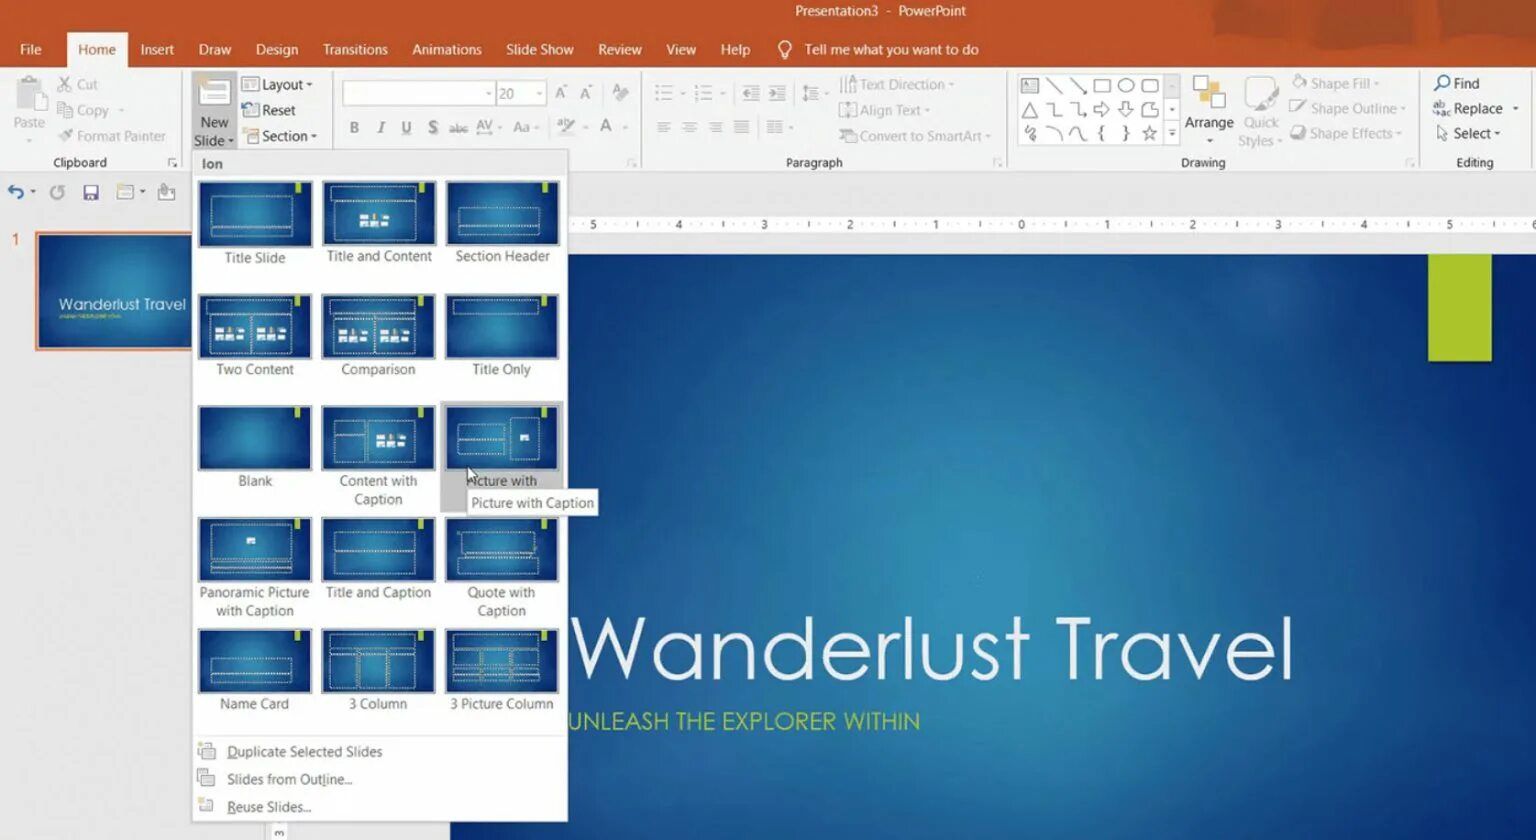Image resolution: width=1536 pixels, height=840 pixels.
Task: Select the Title and Content layout thumbnail
Action: tap(379, 214)
